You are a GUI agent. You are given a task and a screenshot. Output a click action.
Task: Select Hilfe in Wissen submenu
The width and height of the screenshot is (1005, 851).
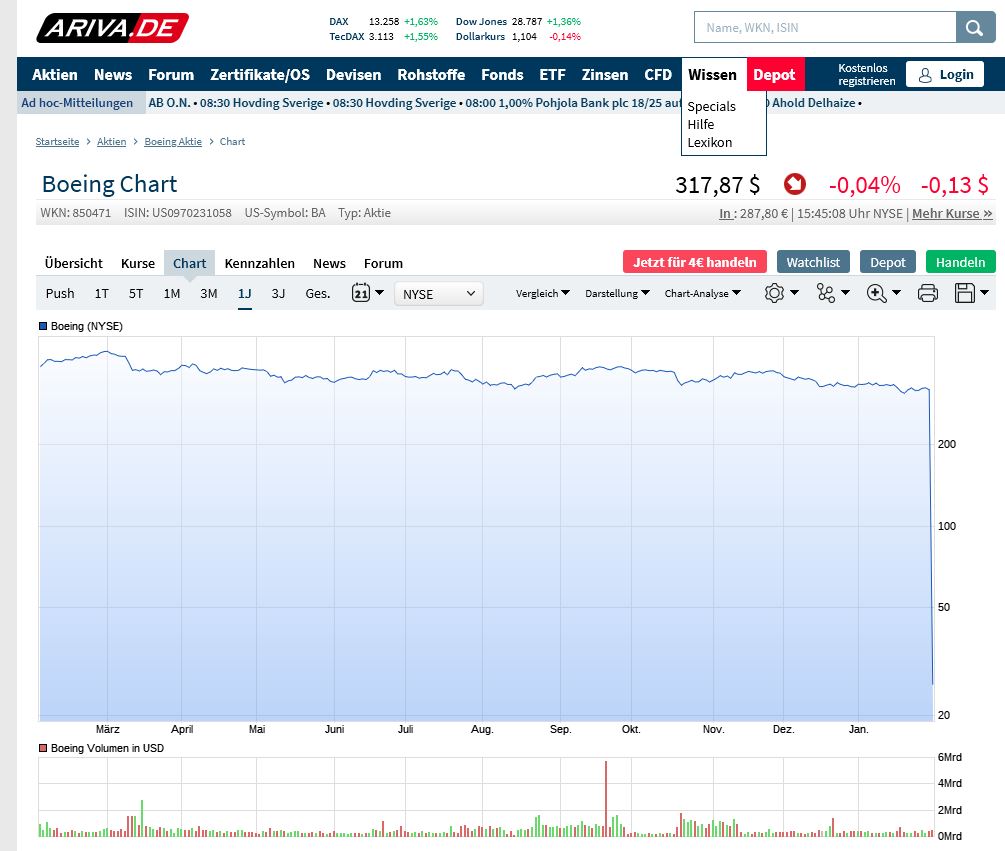click(701, 124)
